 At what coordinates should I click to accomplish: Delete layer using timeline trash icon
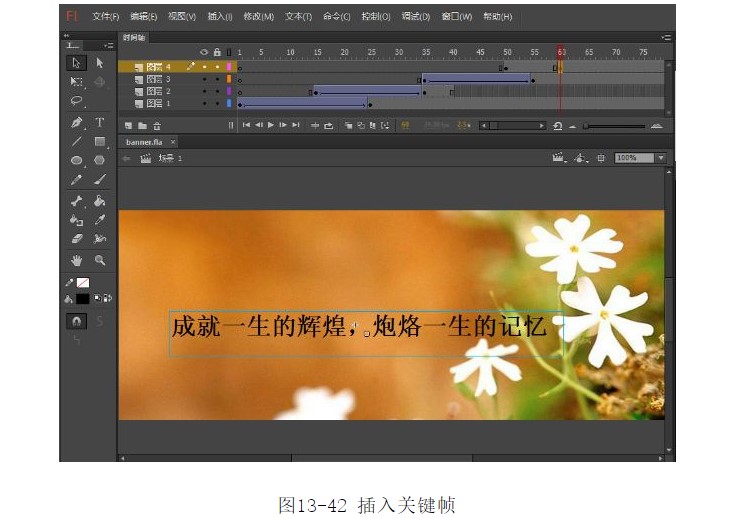click(x=157, y=126)
